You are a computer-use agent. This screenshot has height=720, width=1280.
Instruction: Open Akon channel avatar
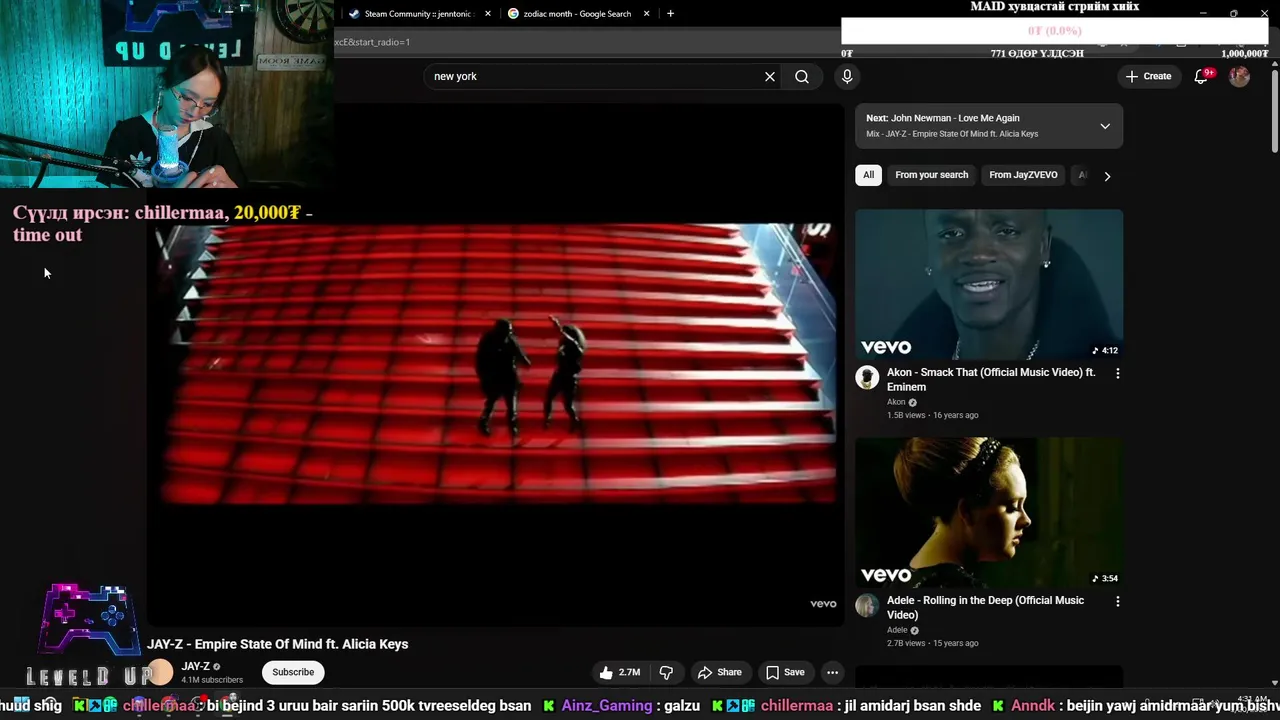click(x=867, y=378)
